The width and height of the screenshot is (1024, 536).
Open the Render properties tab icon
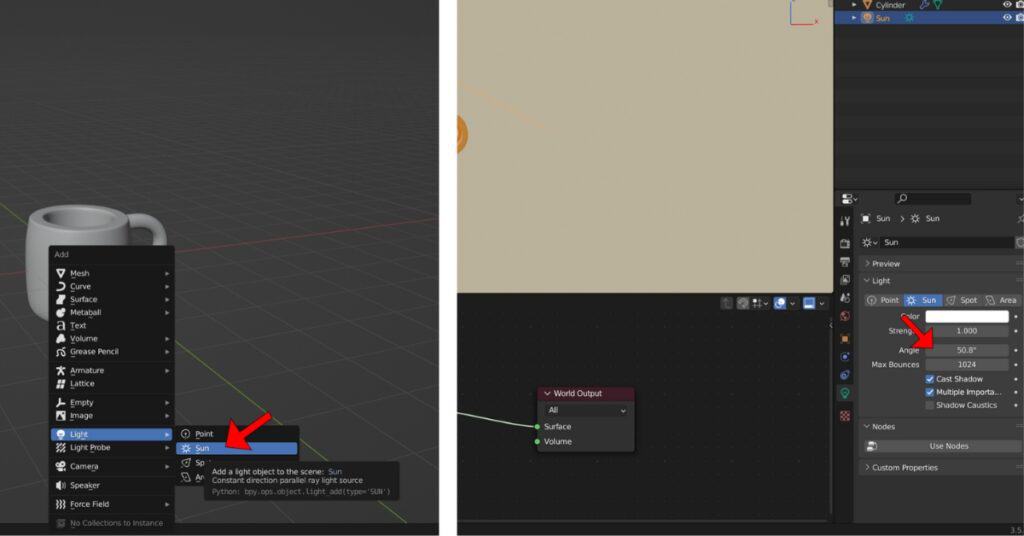pos(845,243)
